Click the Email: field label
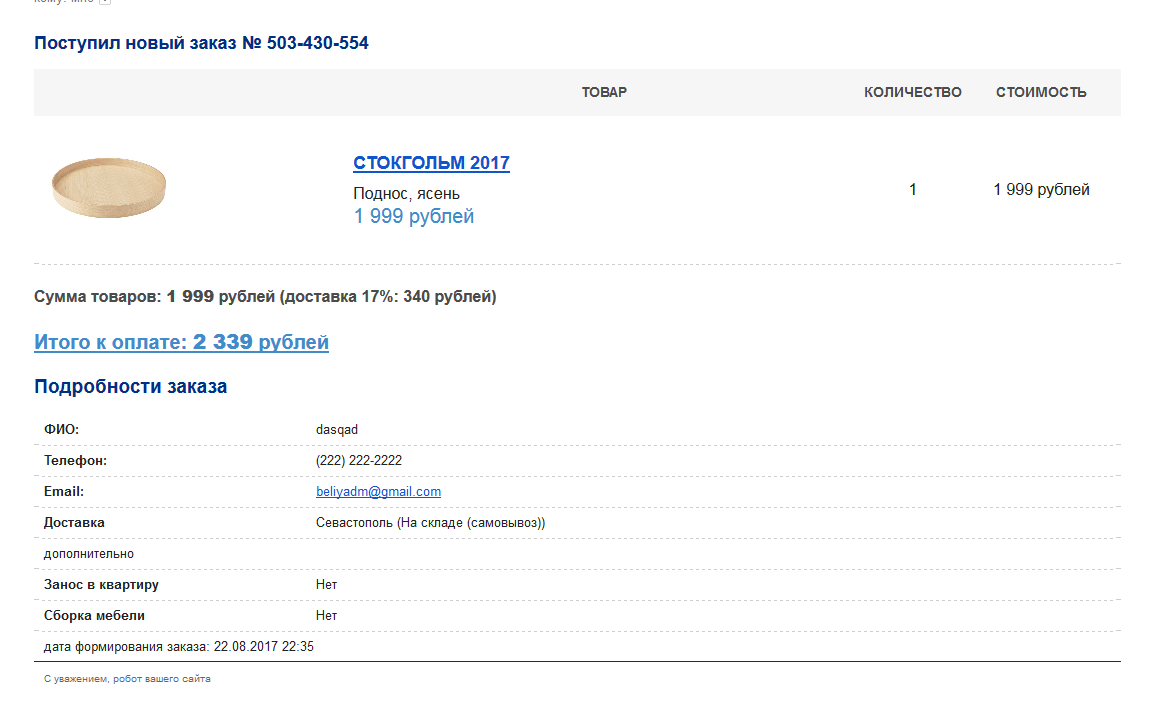Image resolution: width=1151 pixels, height=711 pixels. tap(64, 492)
